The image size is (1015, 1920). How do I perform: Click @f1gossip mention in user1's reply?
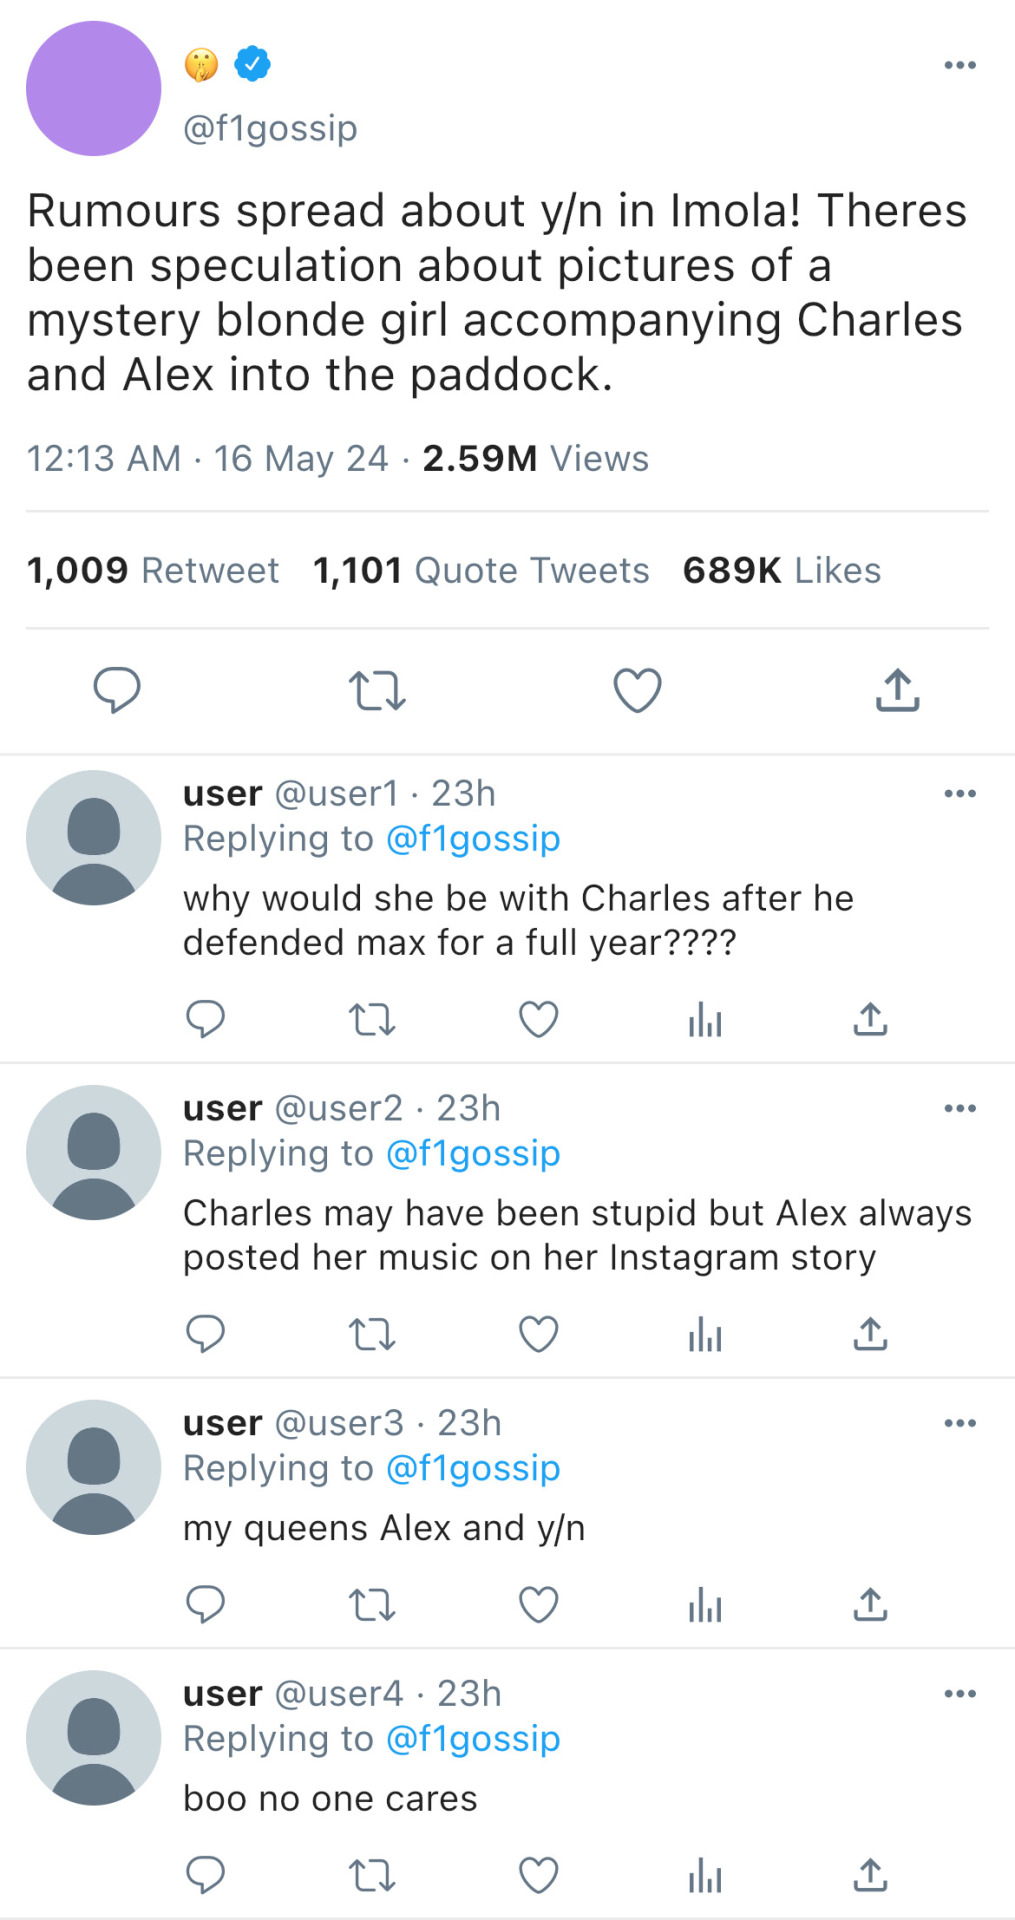click(473, 839)
